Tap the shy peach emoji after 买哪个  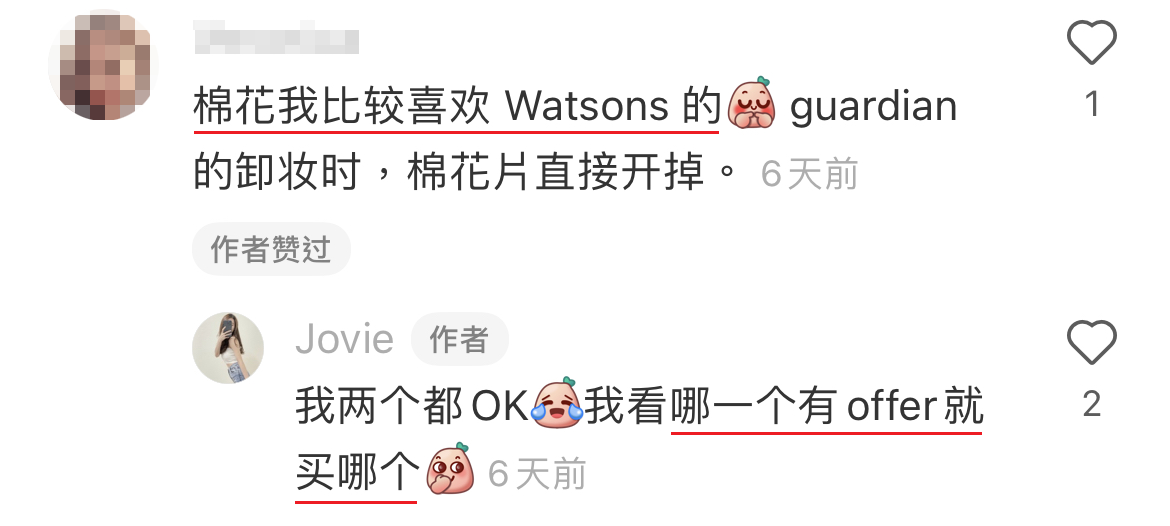coord(450,469)
